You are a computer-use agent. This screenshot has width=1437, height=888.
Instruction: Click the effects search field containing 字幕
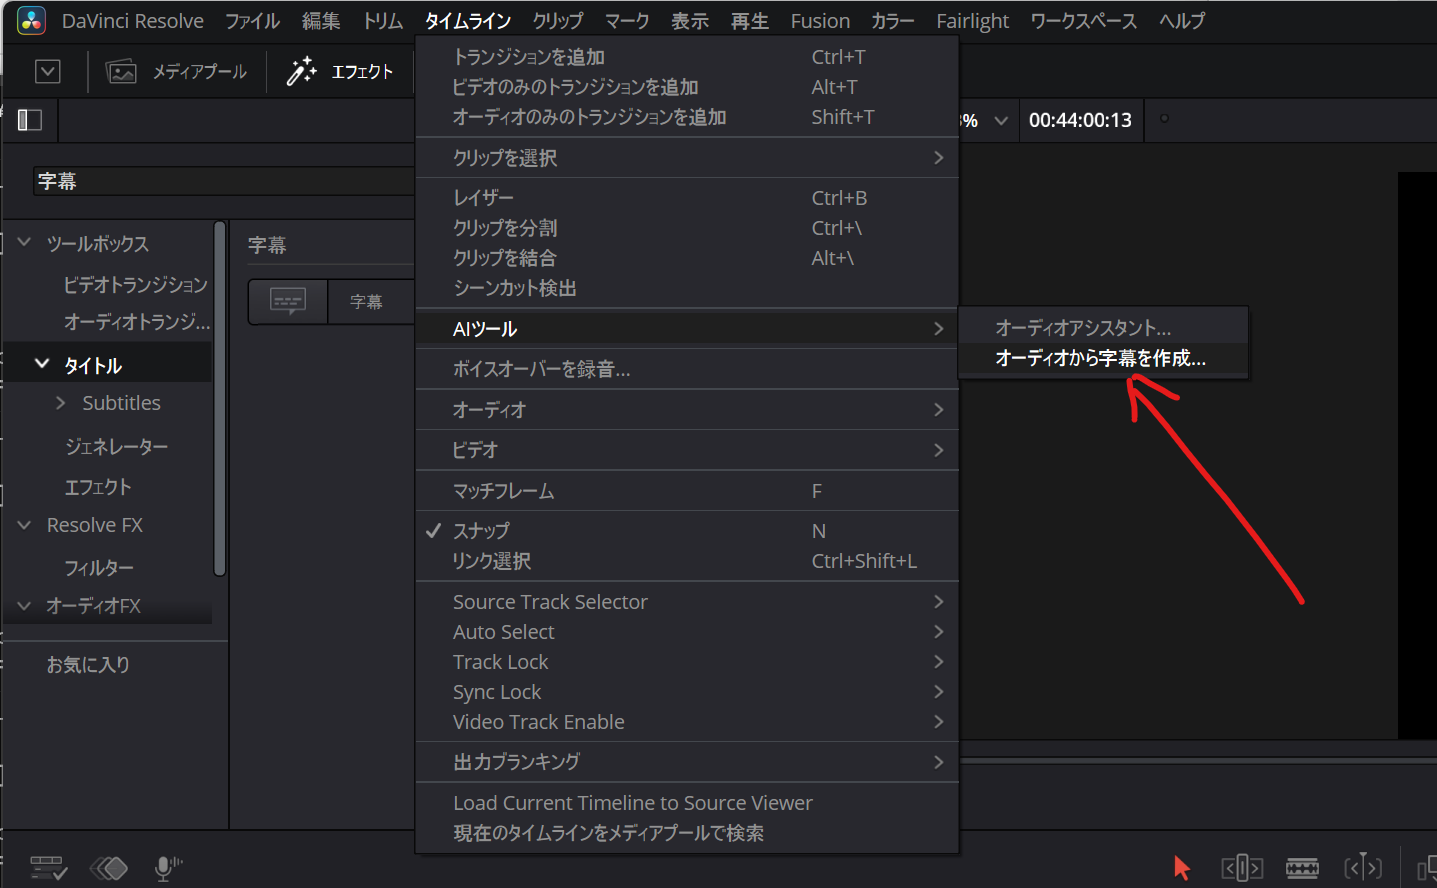(222, 181)
